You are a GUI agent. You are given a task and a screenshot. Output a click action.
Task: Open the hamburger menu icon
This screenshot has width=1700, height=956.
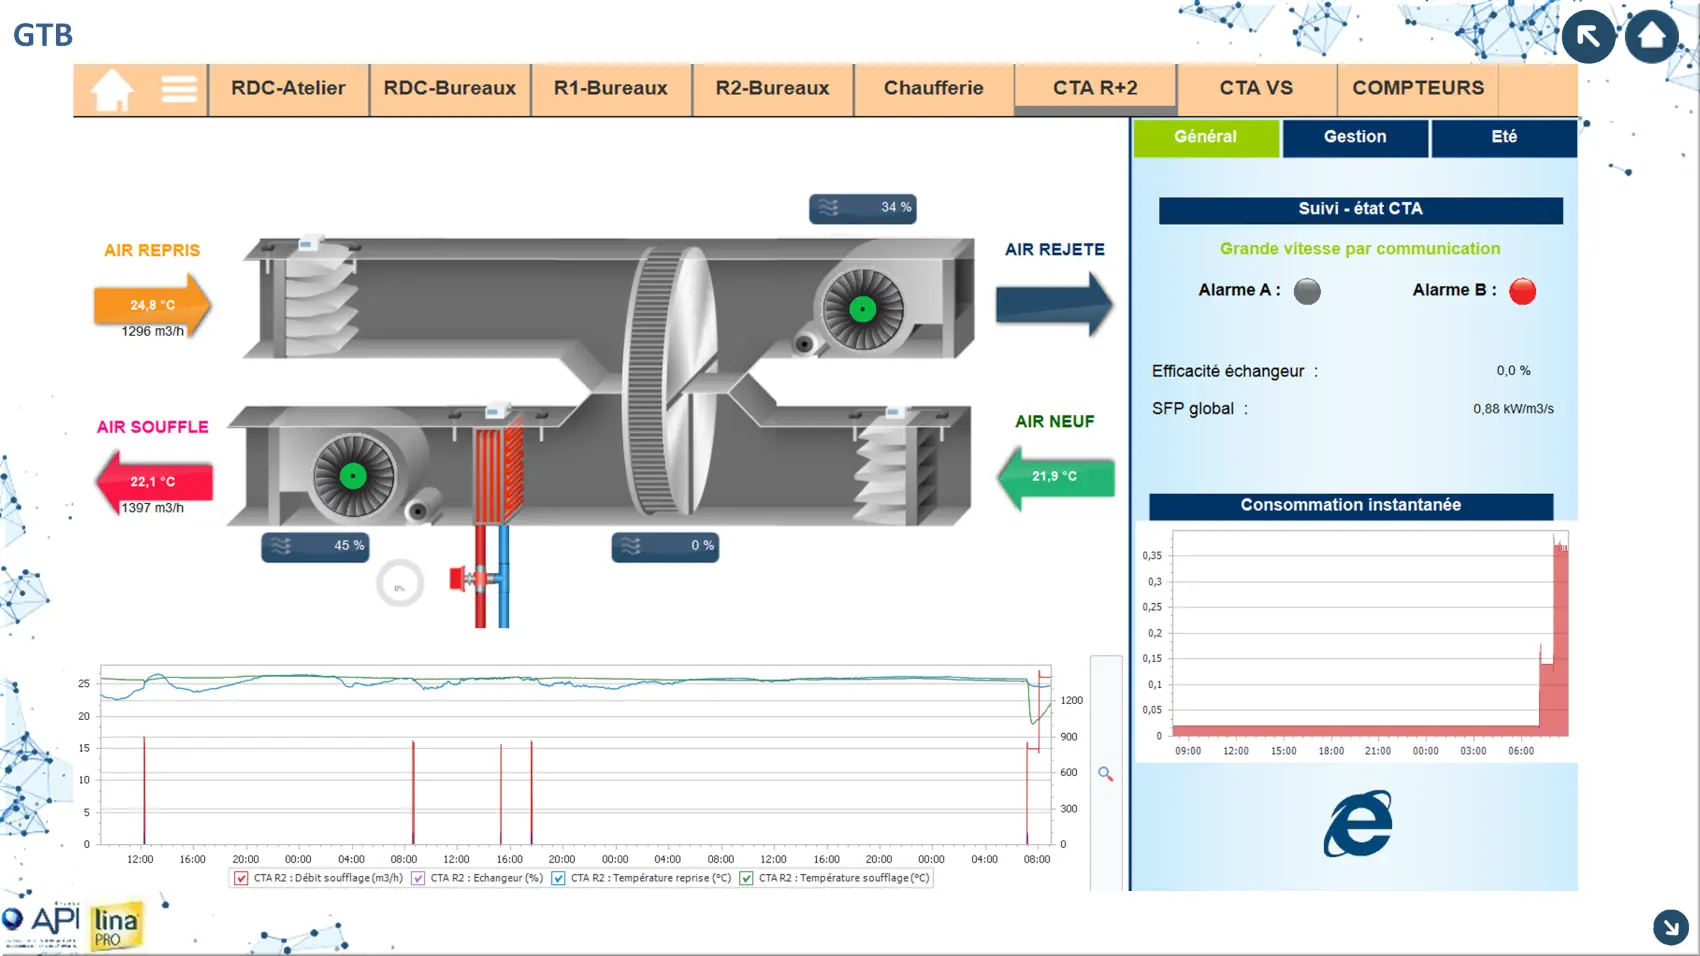[x=179, y=90]
